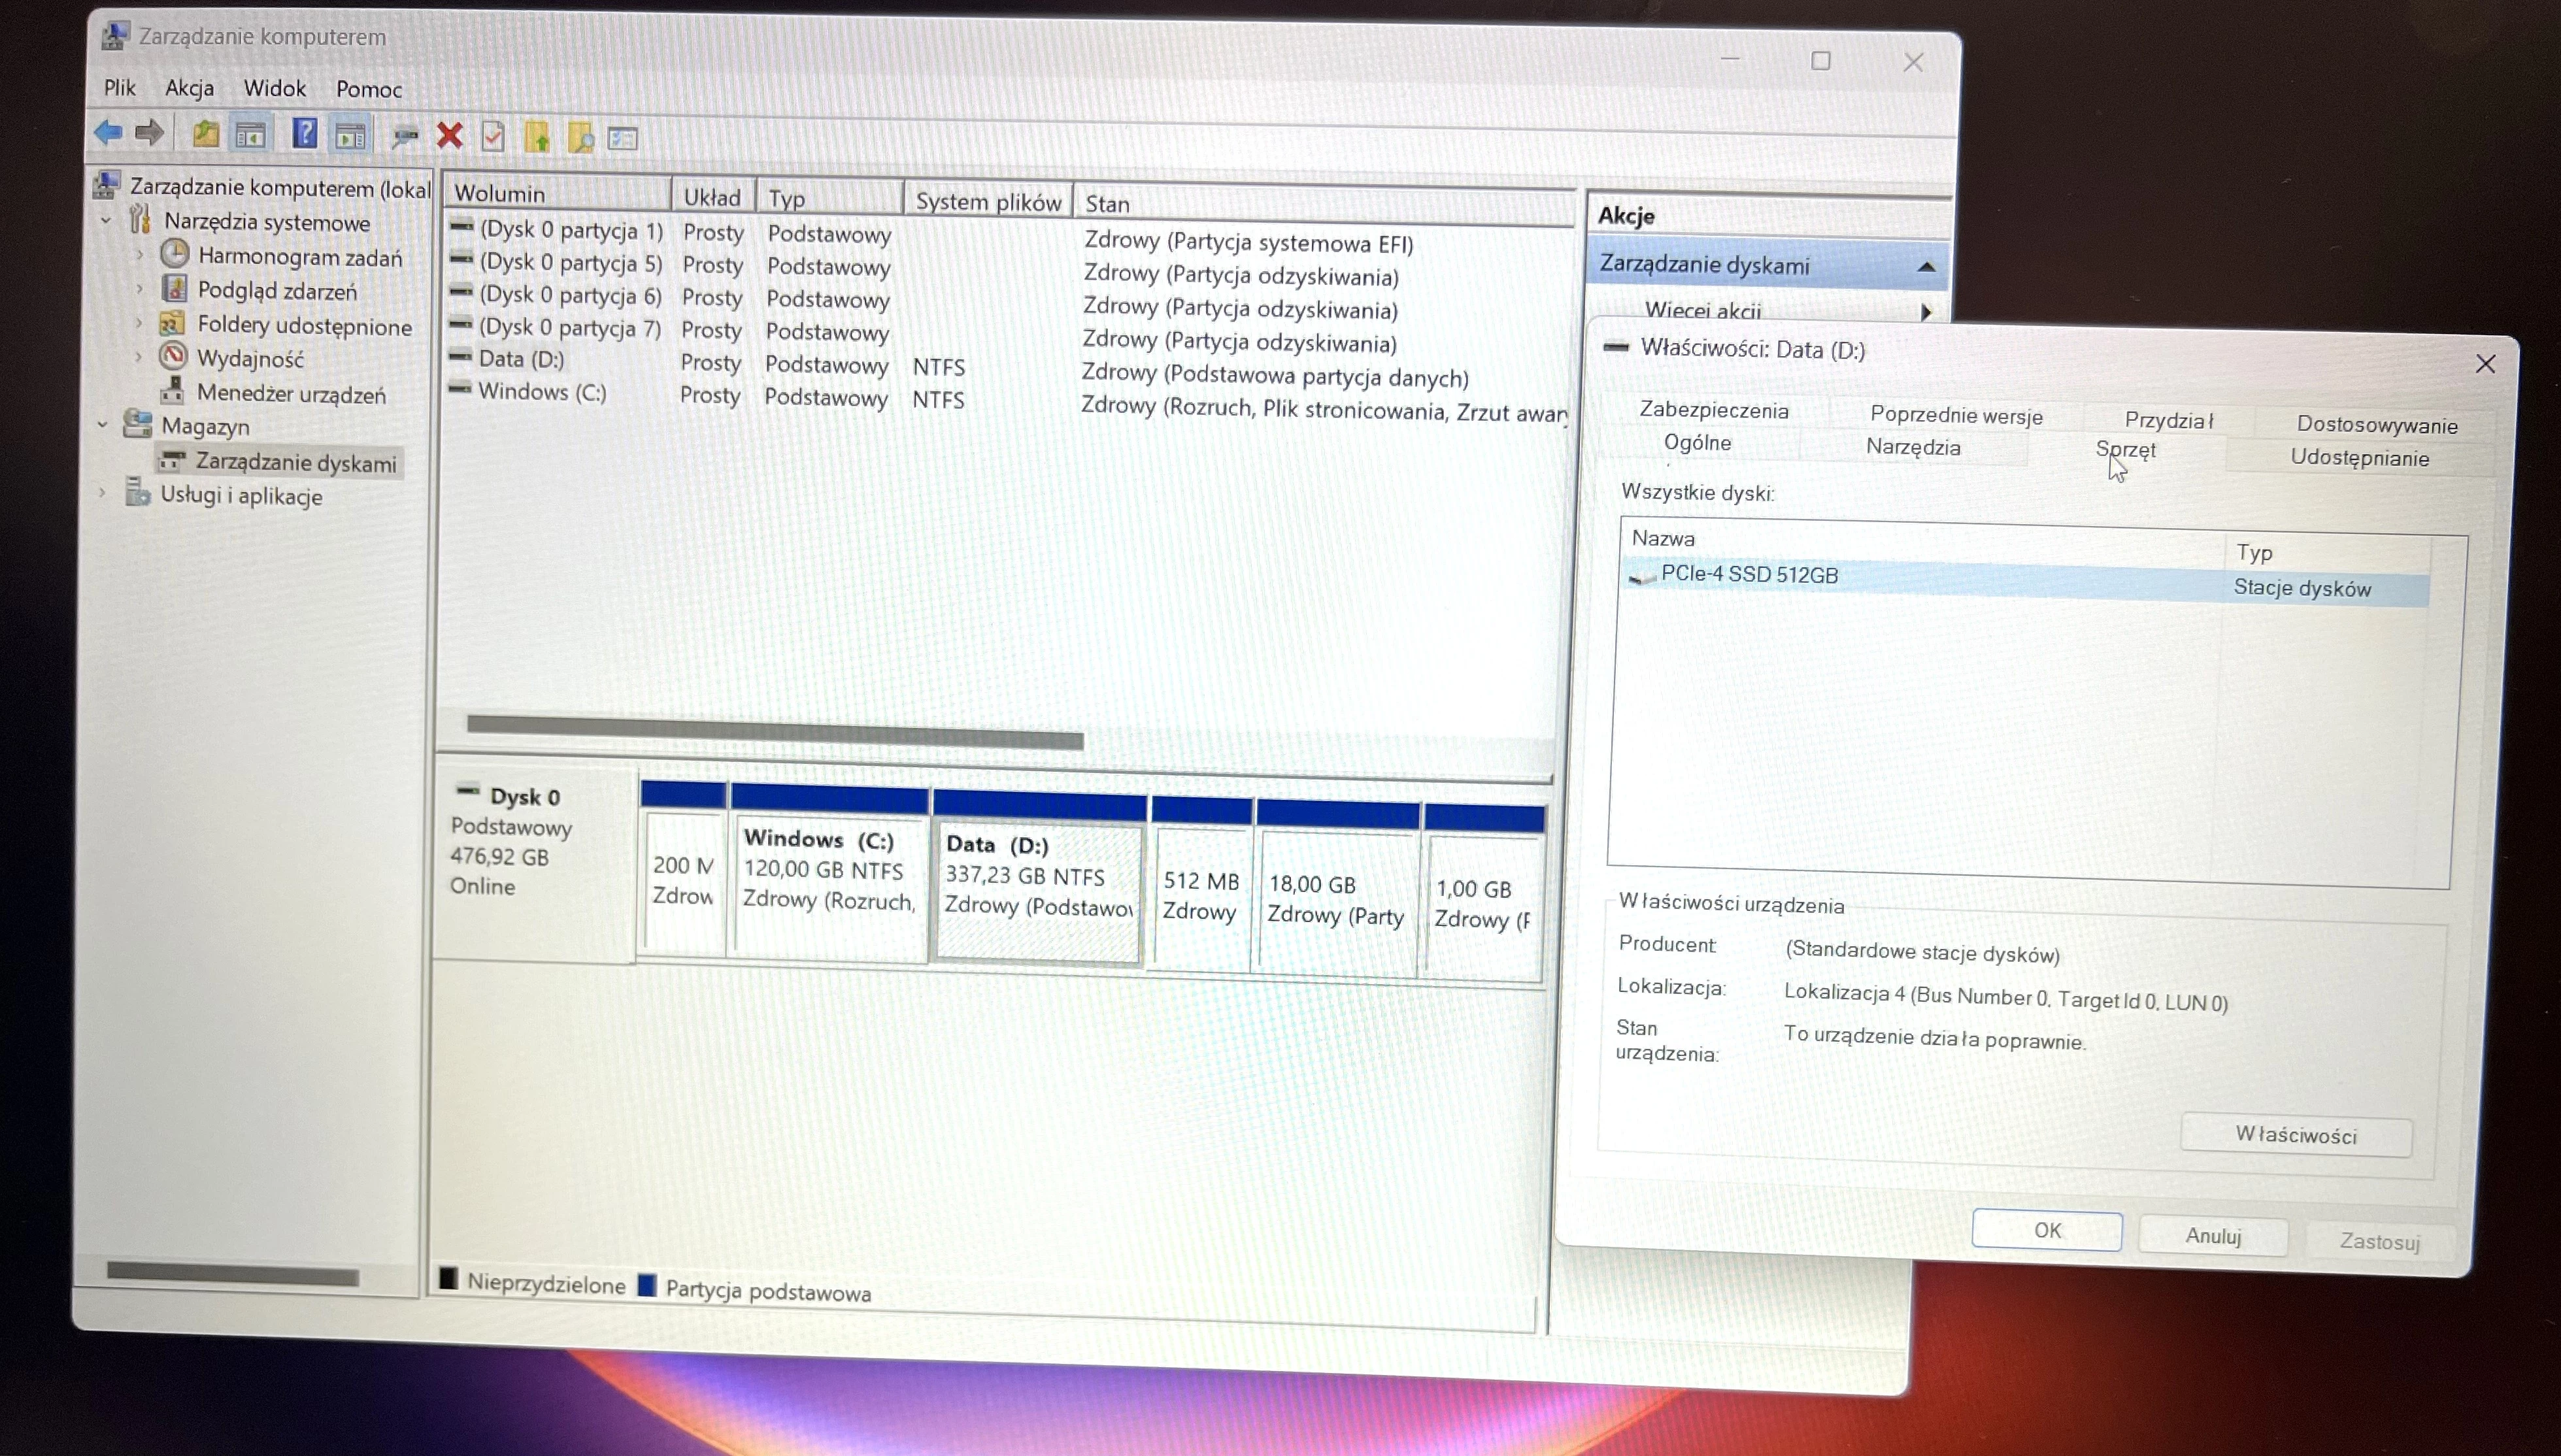2561x1456 pixels.
Task: Click the Up one level folder icon
Action: (206, 134)
